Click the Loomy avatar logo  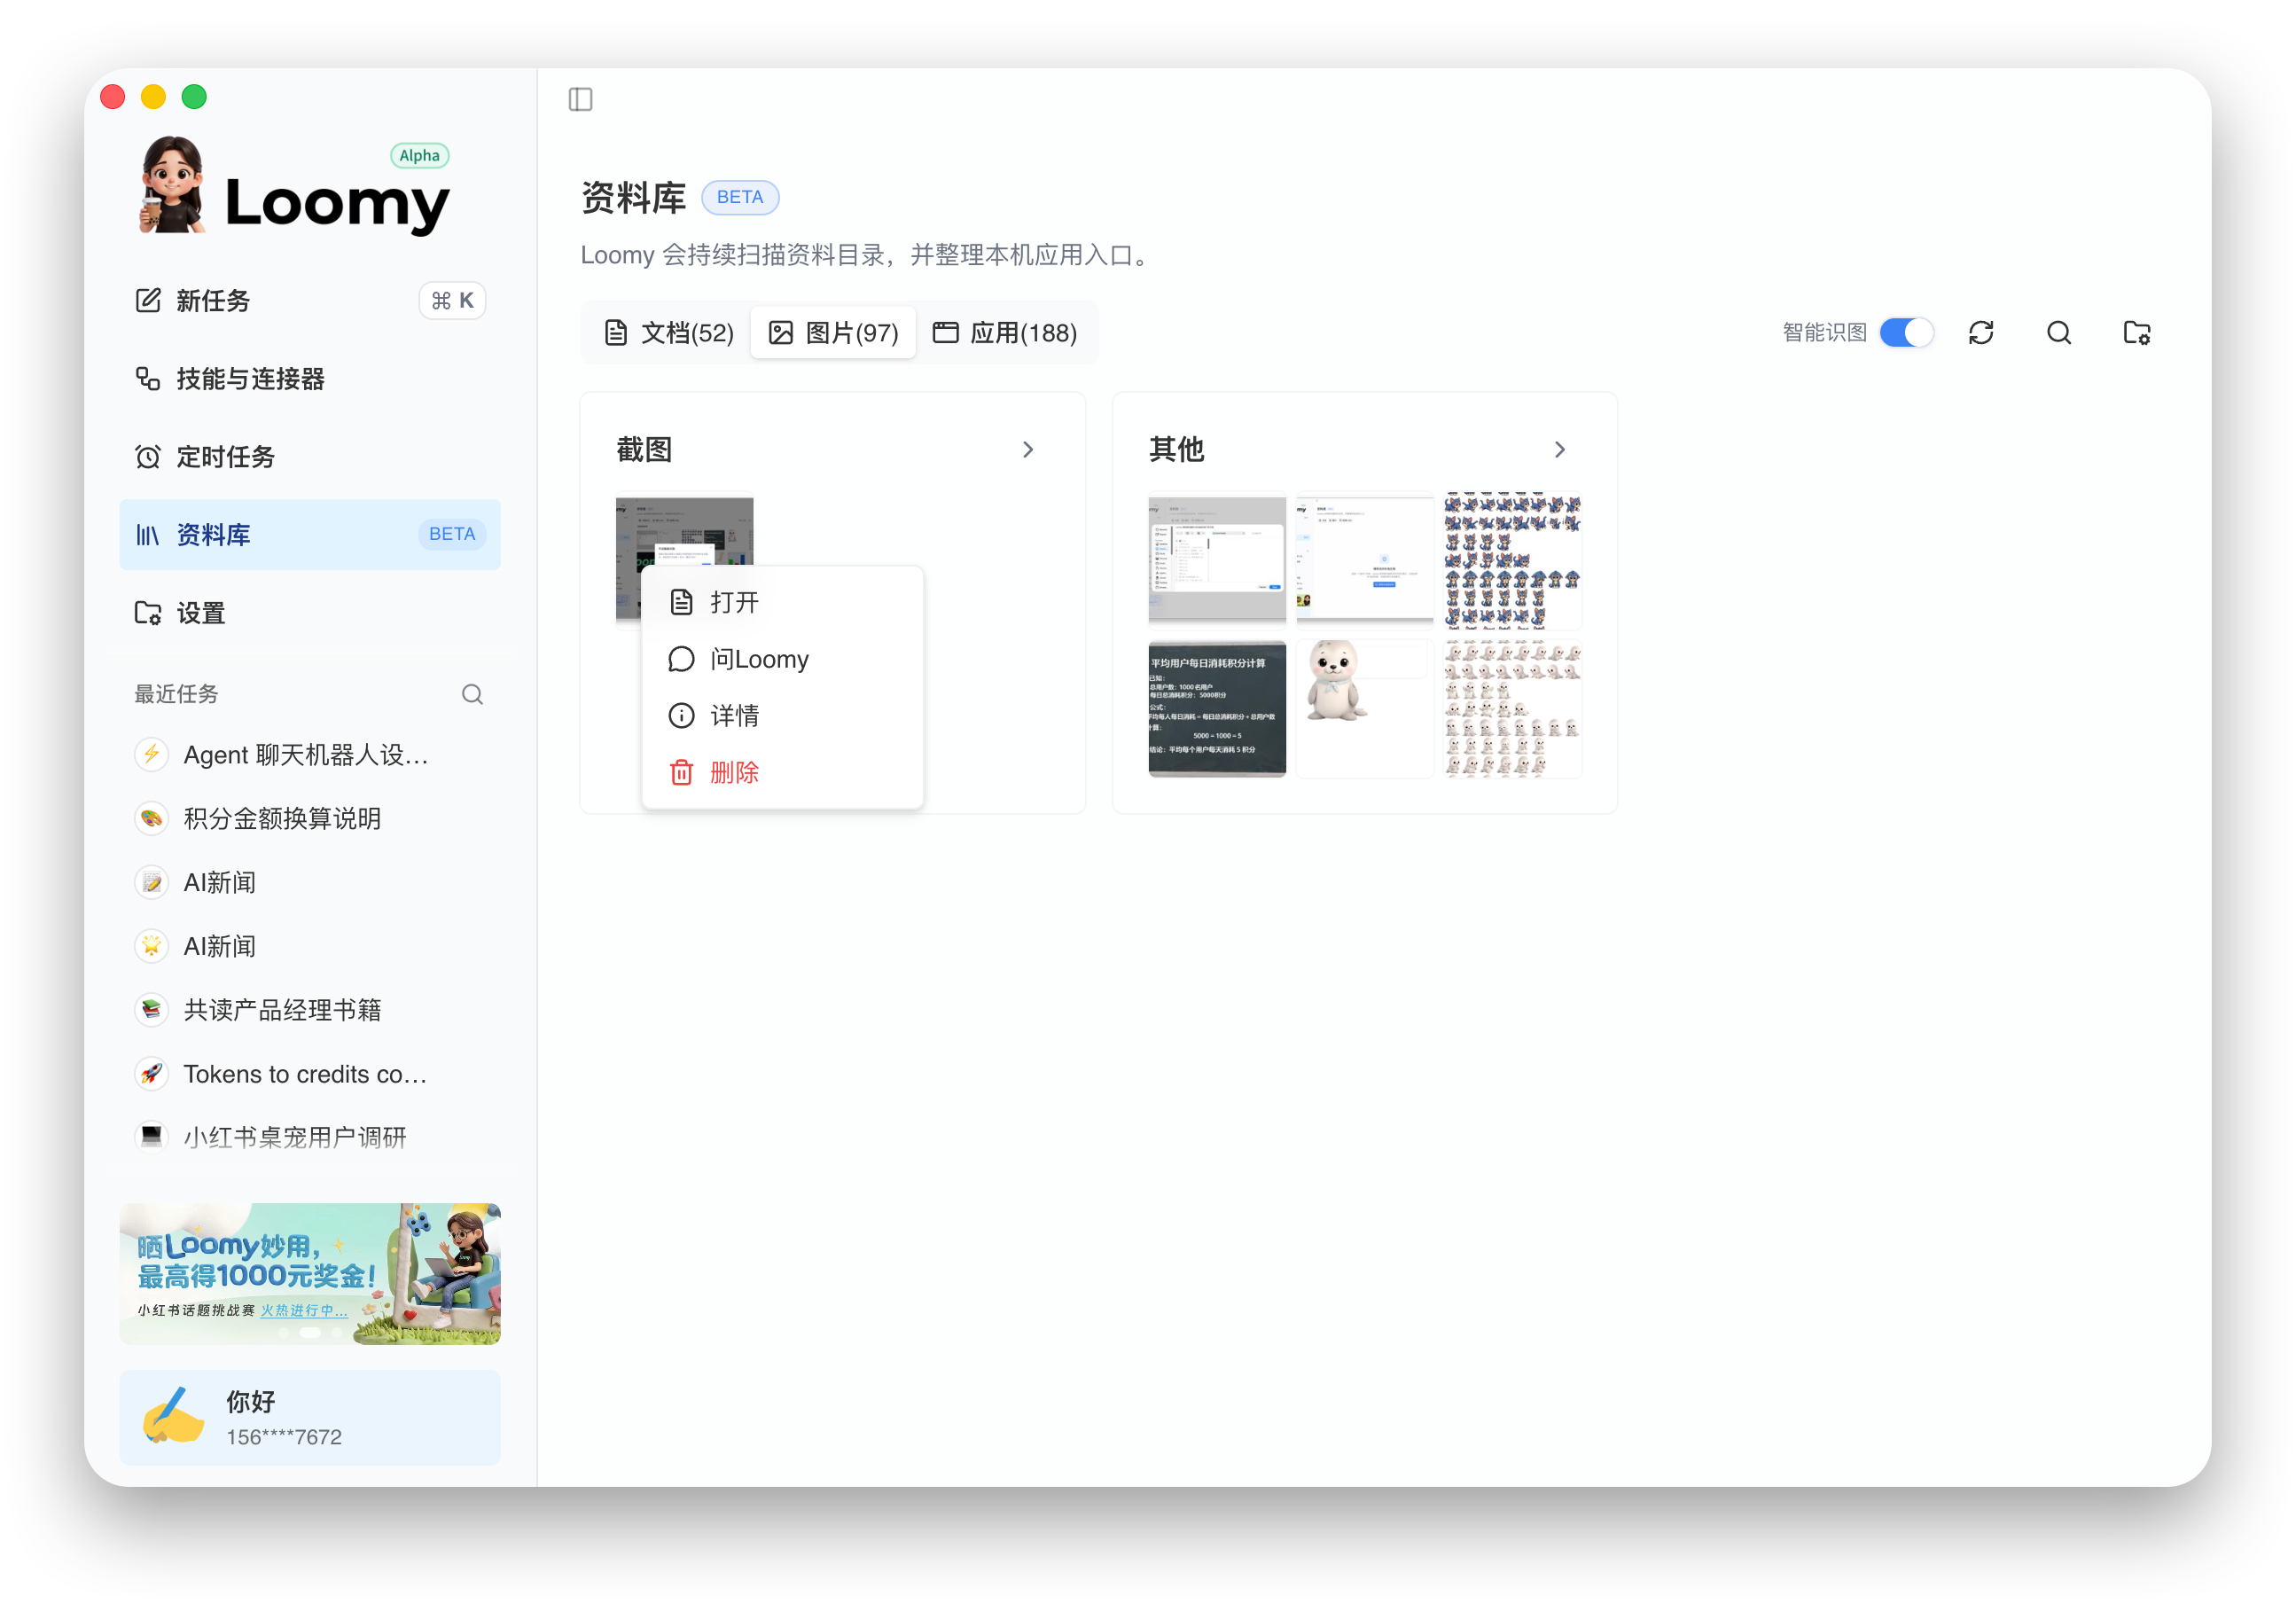pos(172,185)
